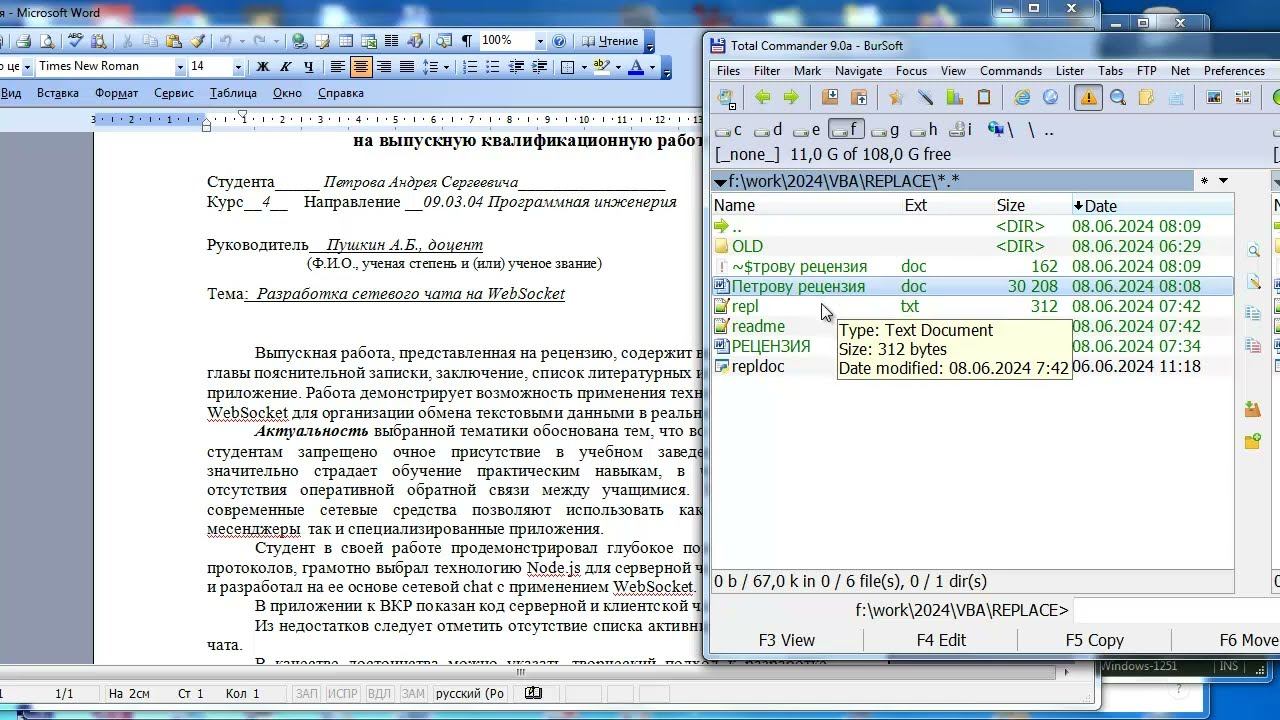This screenshot has height=720, width=1280.
Task: Switch to drive g in Total Commander
Action: point(885,130)
